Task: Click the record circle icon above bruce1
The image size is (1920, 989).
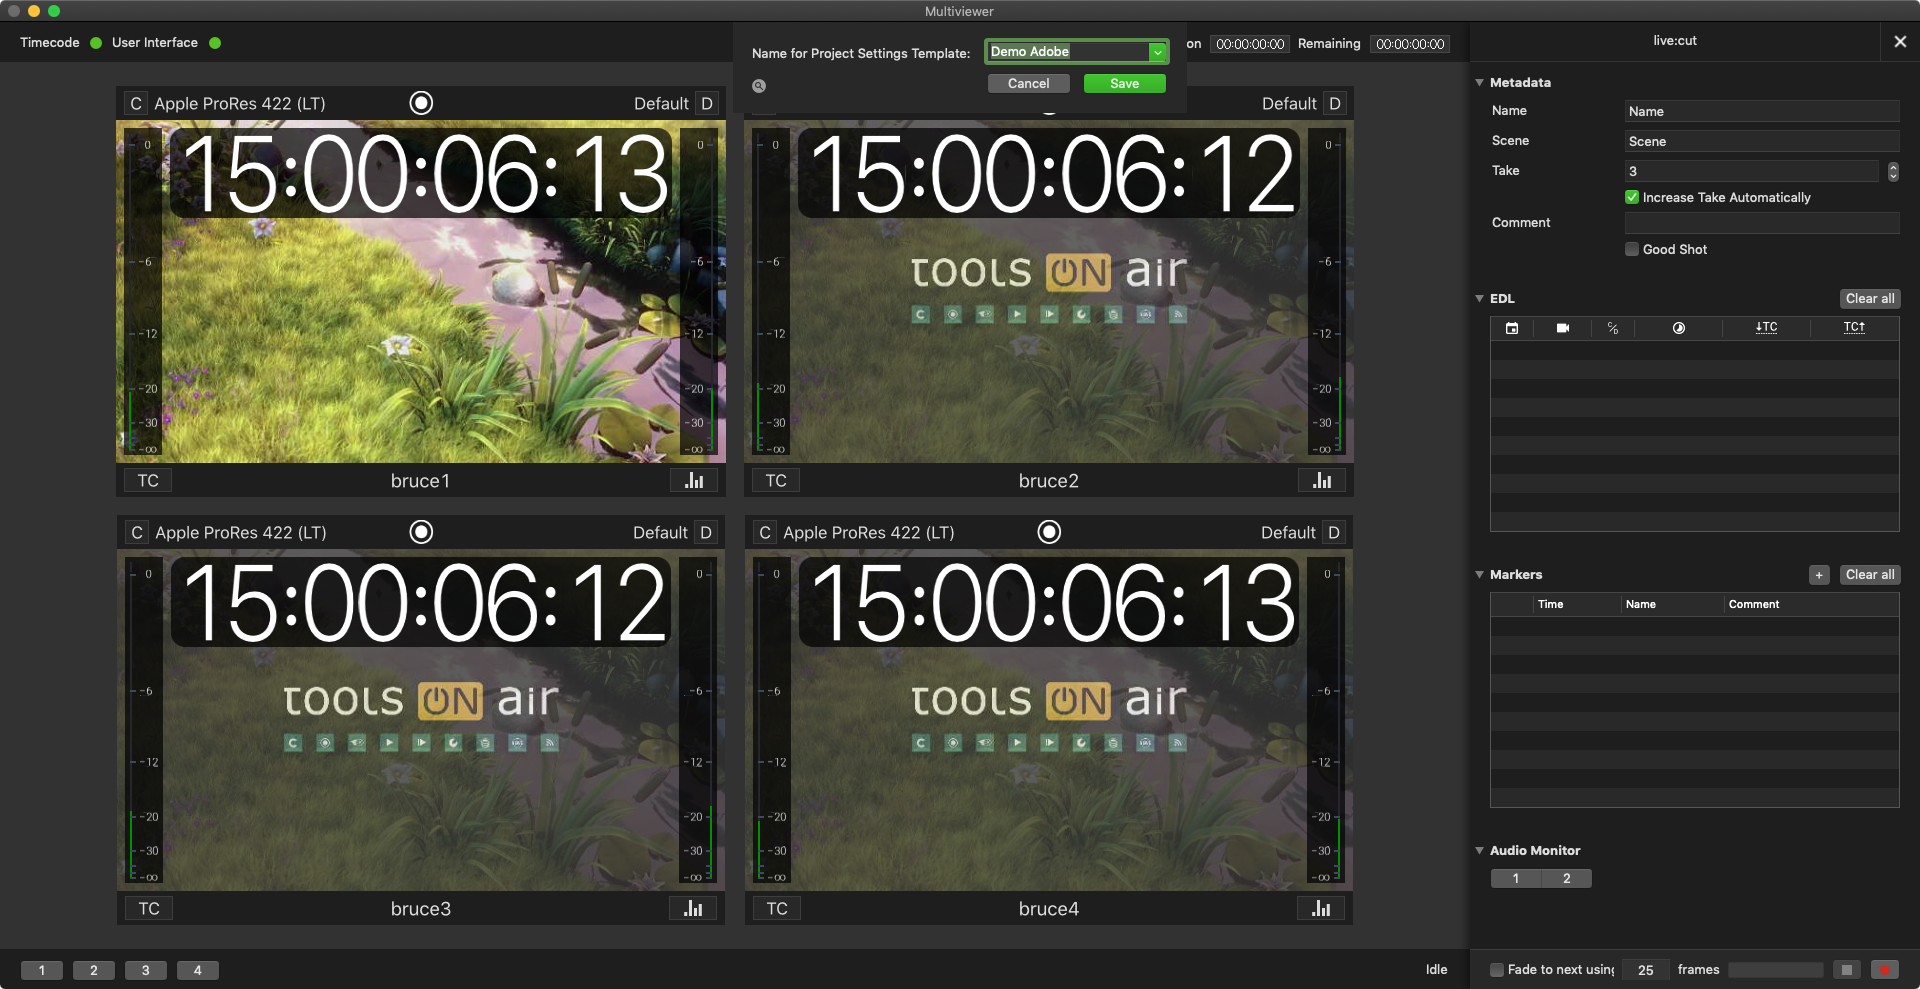Action: pyautogui.click(x=421, y=103)
